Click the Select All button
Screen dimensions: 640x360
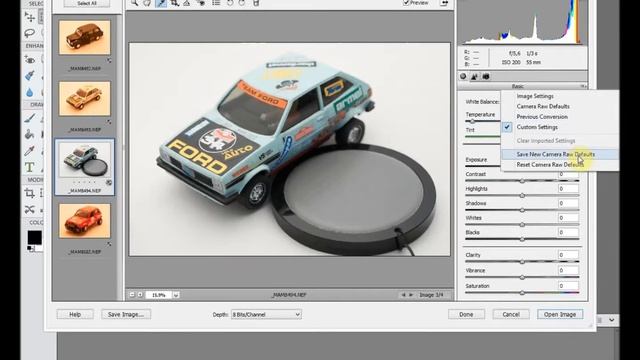[x=87, y=3]
